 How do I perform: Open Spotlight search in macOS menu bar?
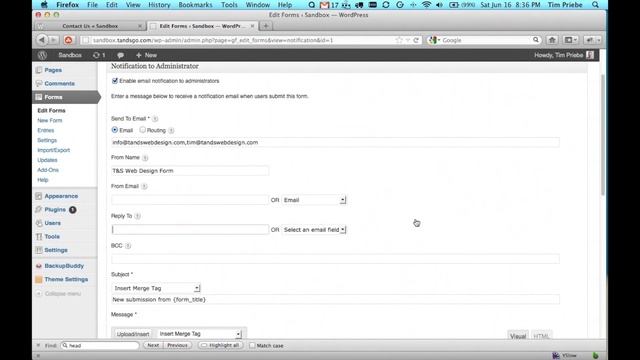click(x=595, y=5)
